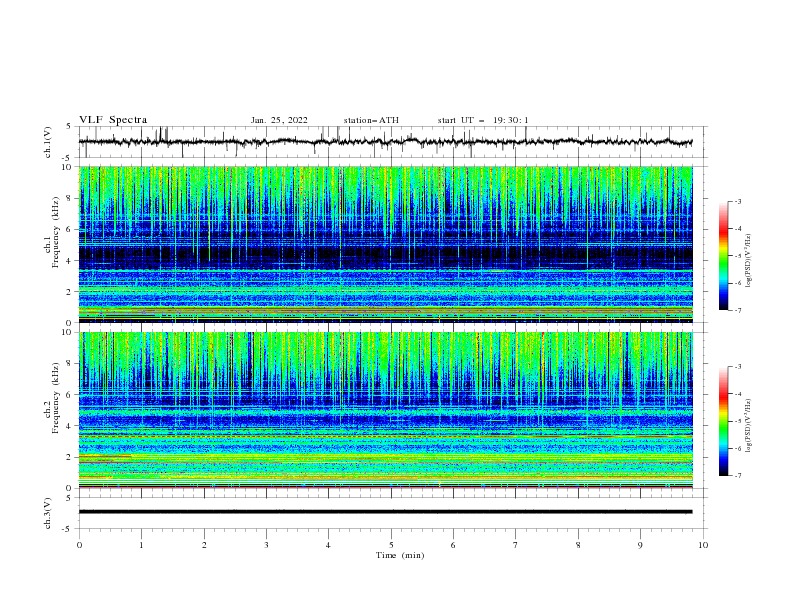Click the "VLF Spectra" plot title

coord(113,120)
